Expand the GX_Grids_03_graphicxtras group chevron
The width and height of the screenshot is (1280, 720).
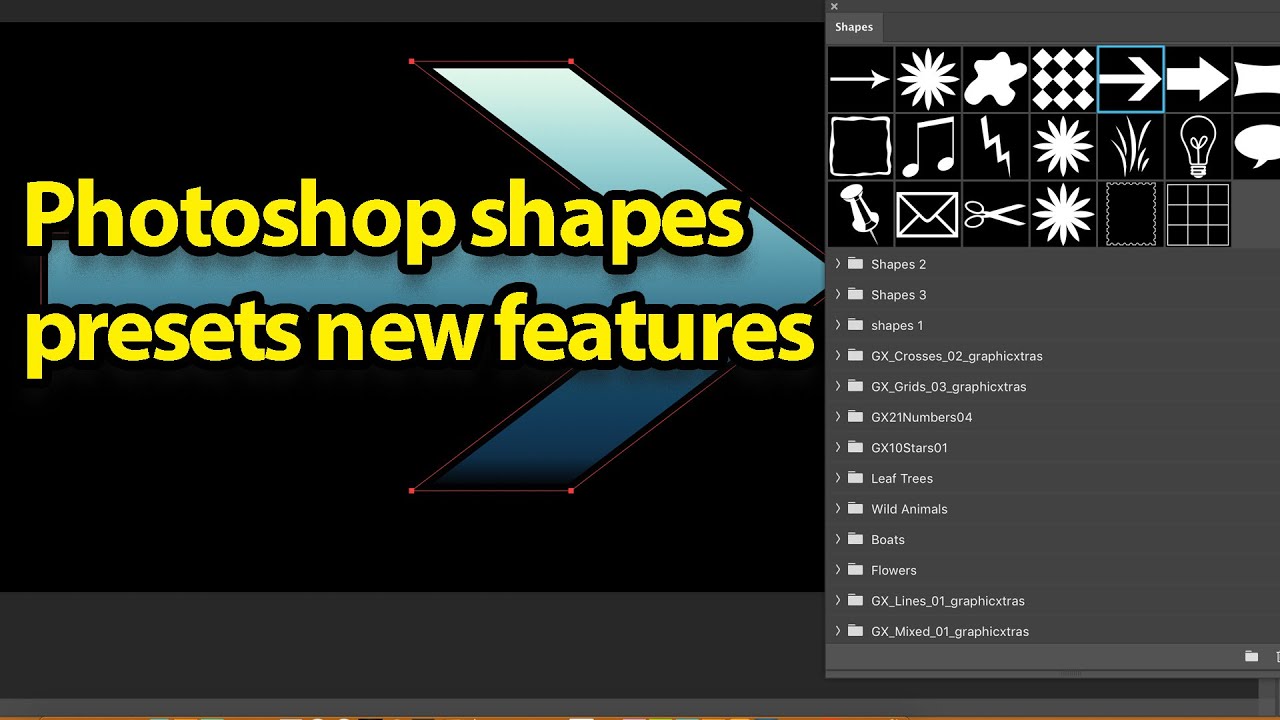click(x=838, y=386)
